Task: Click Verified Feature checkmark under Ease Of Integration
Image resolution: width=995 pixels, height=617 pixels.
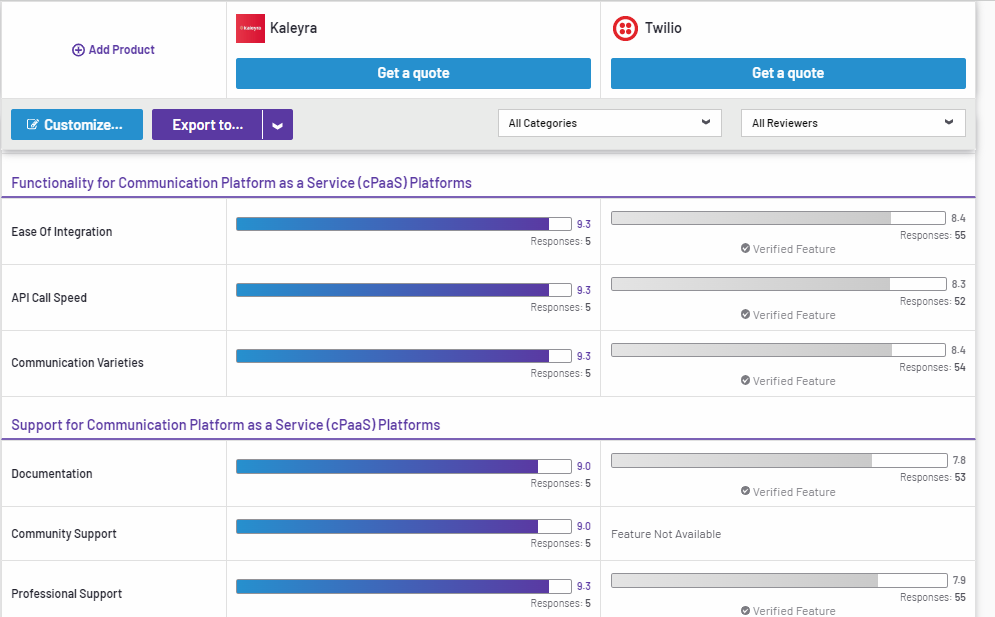Action: (x=745, y=248)
